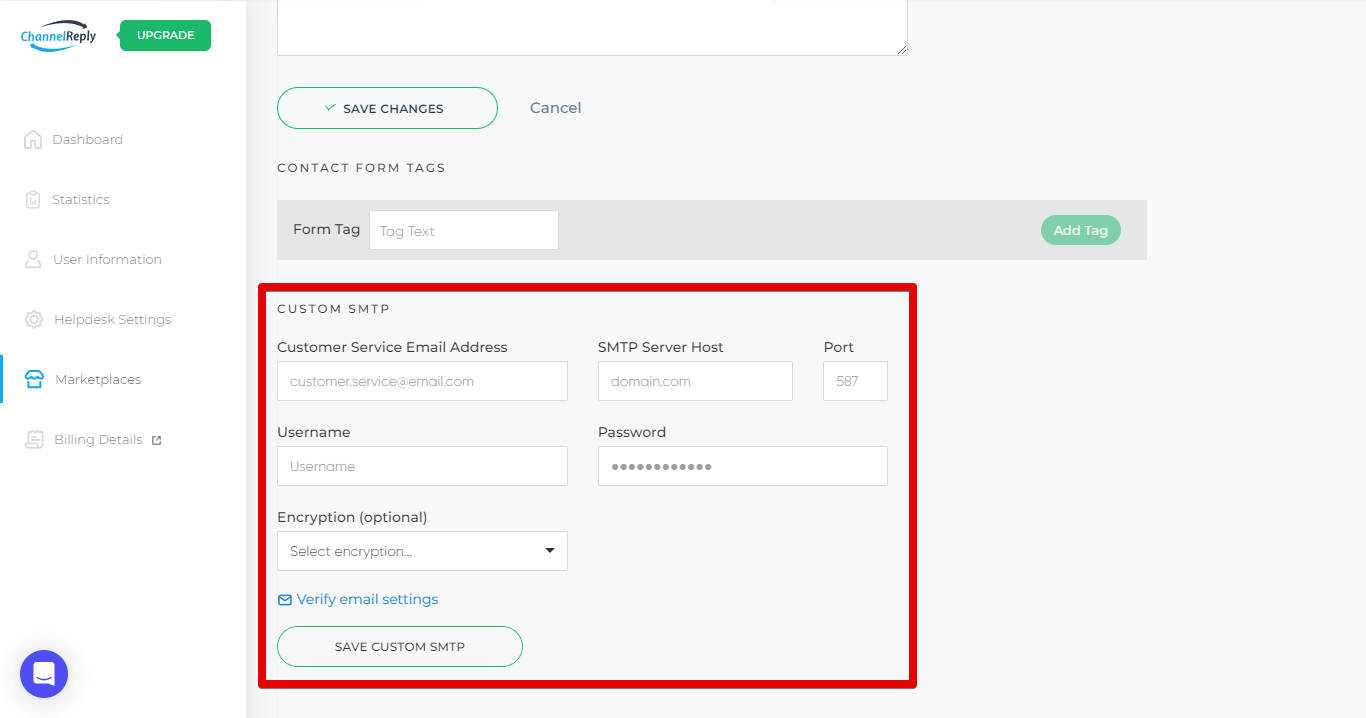Click the Helpdesk Settings gear icon
This screenshot has height=718, width=1366.
[x=34, y=319]
